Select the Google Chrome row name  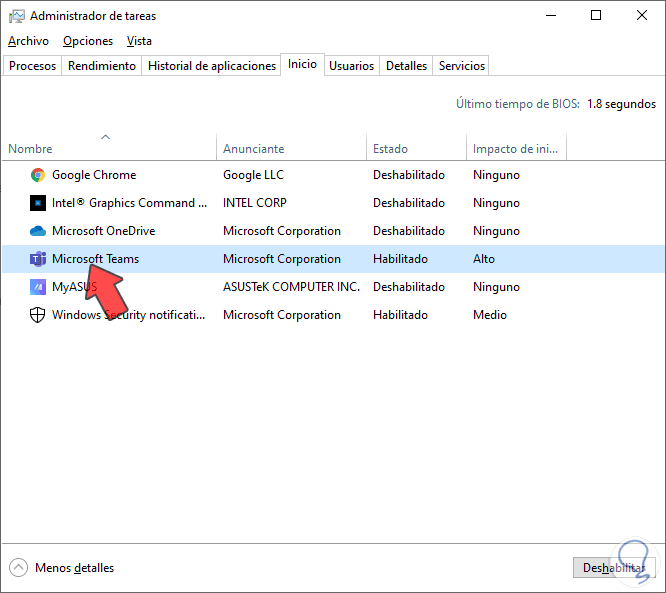pos(94,175)
